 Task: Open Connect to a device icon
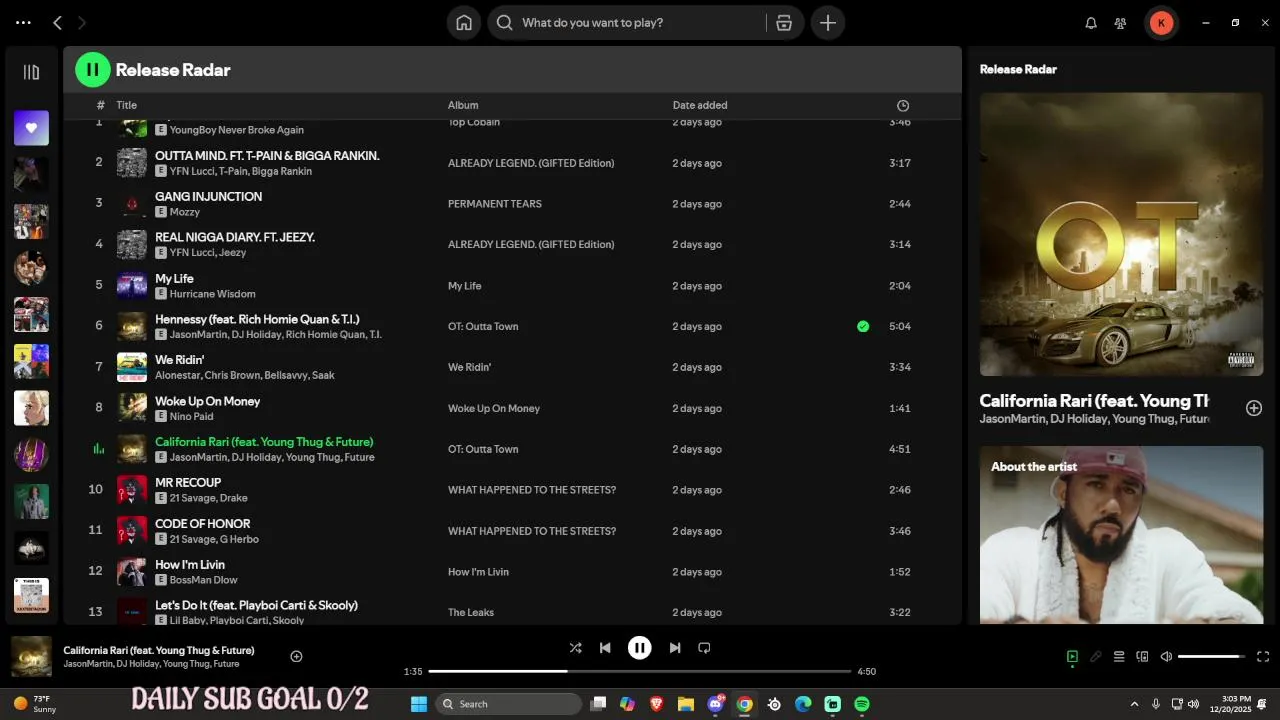point(1143,657)
